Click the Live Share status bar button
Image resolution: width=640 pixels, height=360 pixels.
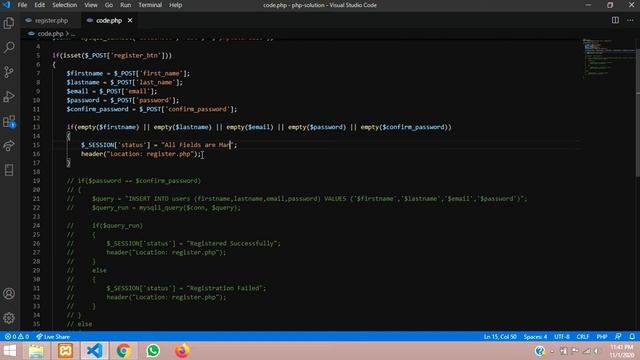tap(53, 337)
